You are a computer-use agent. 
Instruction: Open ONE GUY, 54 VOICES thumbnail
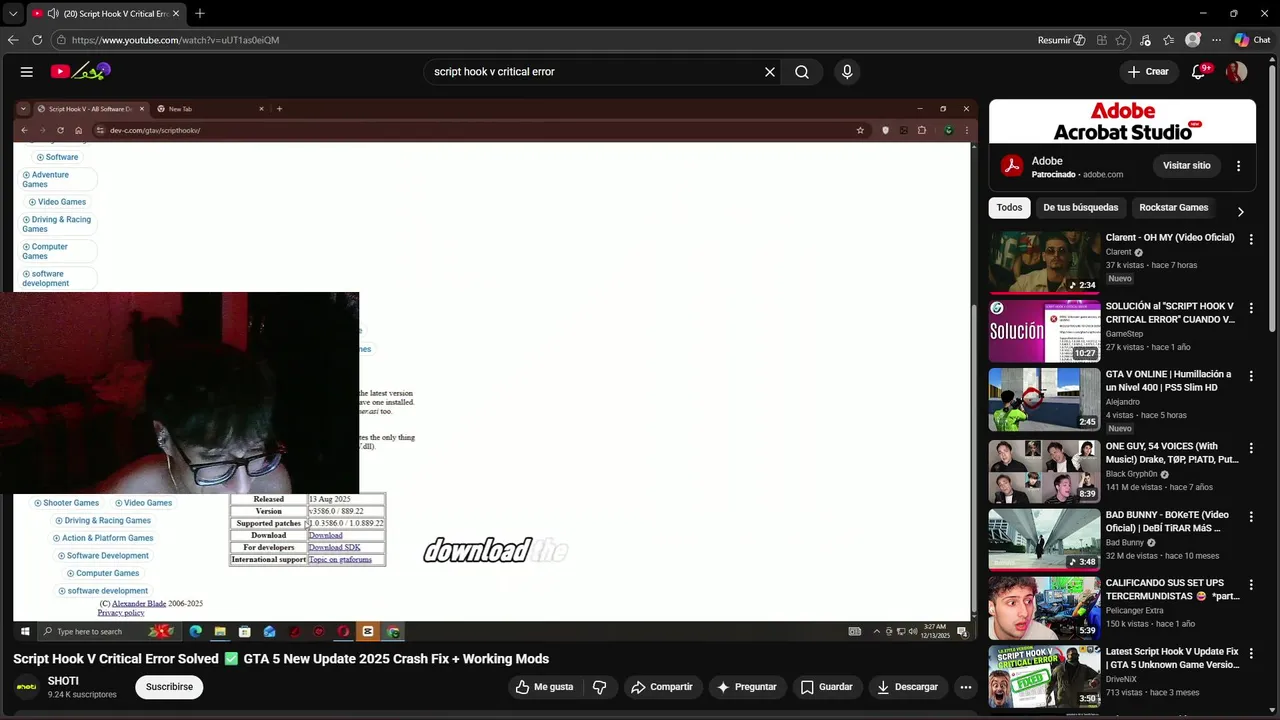coord(1044,471)
